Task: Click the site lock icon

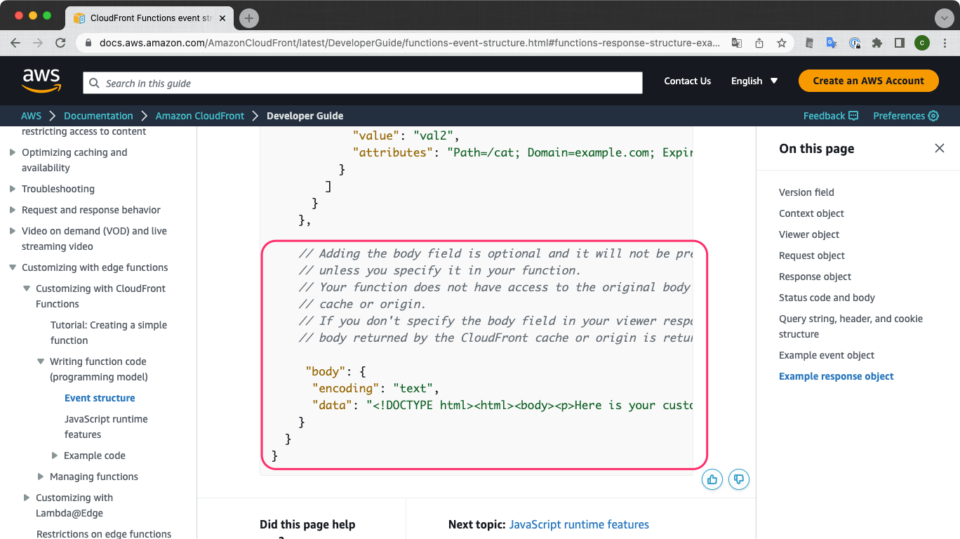Action: pos(88,43)
